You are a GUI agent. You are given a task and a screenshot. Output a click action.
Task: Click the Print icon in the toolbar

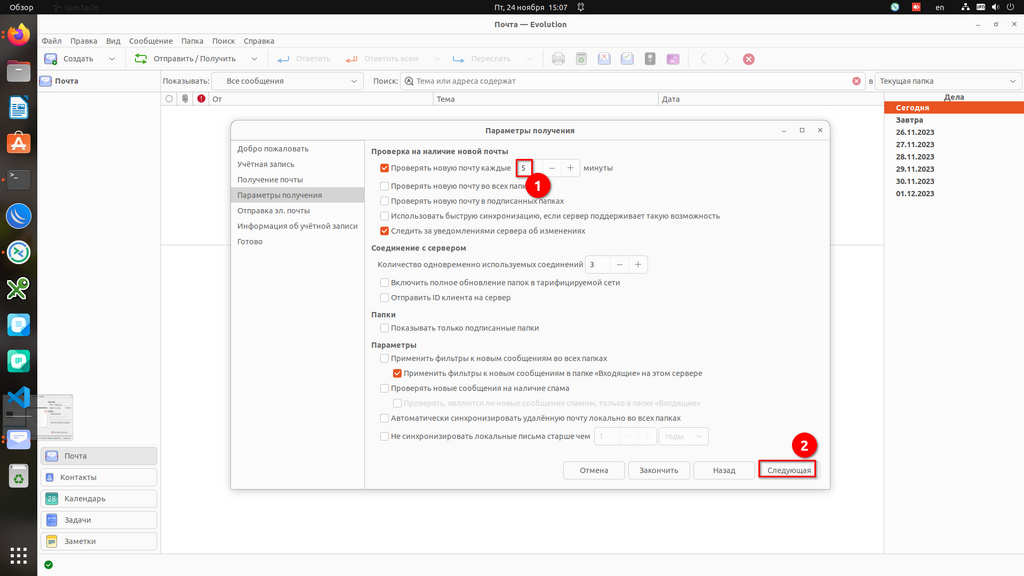point(559,59)
